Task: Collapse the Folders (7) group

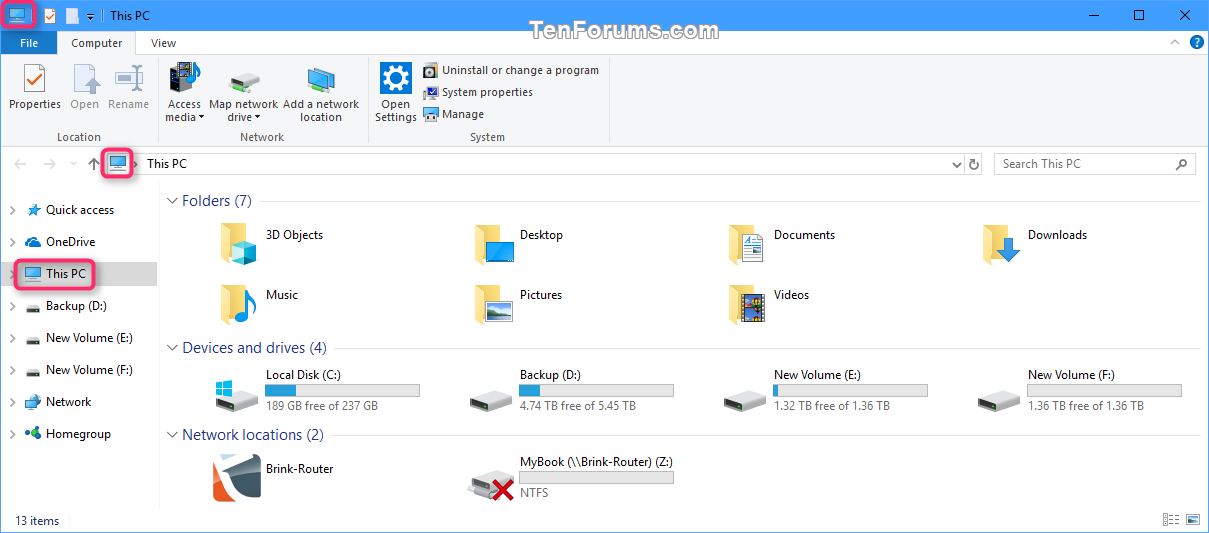Action: (172, 201)
